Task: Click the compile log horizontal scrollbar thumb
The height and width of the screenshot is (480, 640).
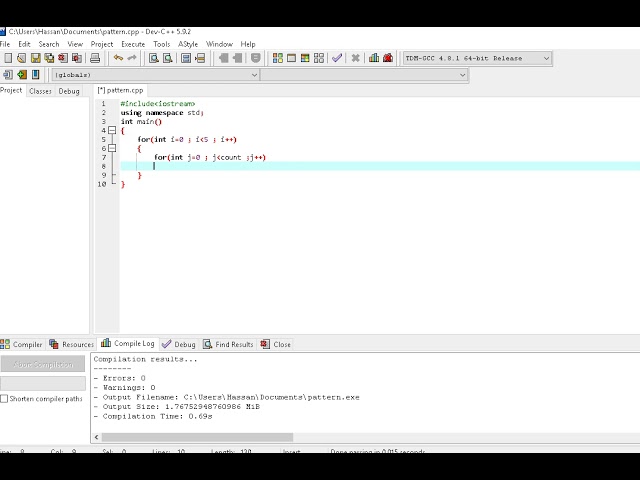Action: 198,437
